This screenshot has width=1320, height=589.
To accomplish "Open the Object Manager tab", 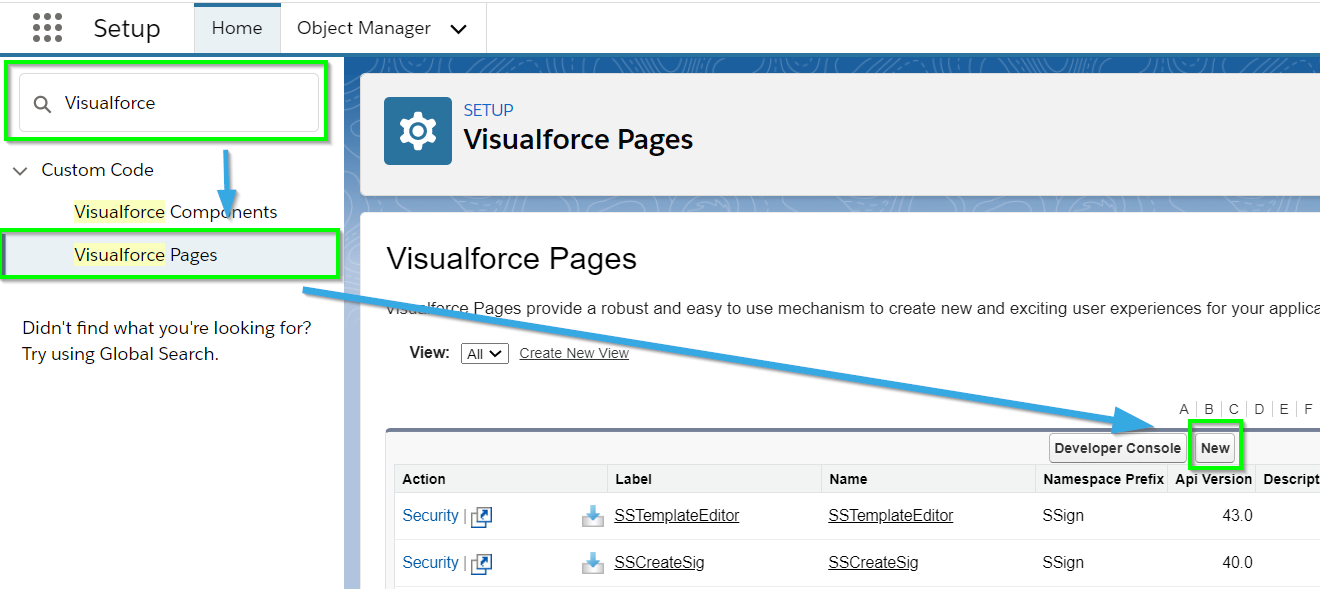I will (364, 28).
